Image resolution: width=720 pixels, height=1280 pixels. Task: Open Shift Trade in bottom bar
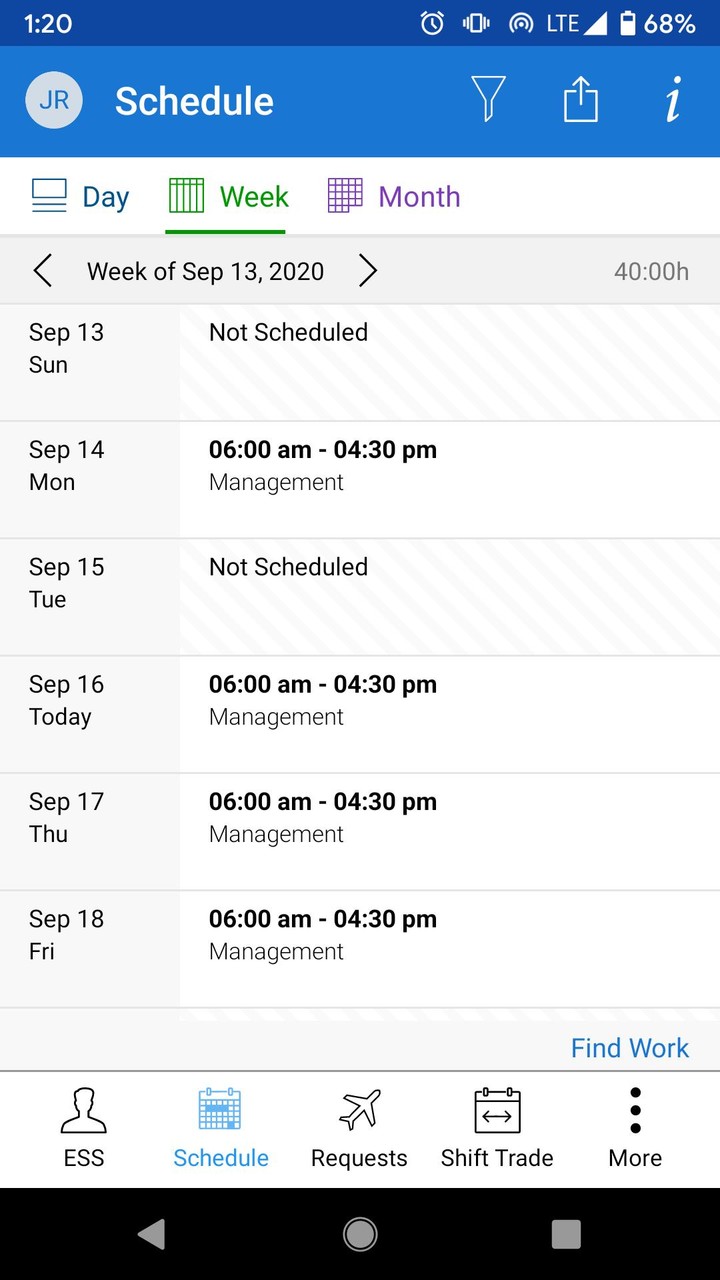[497, 1128]
